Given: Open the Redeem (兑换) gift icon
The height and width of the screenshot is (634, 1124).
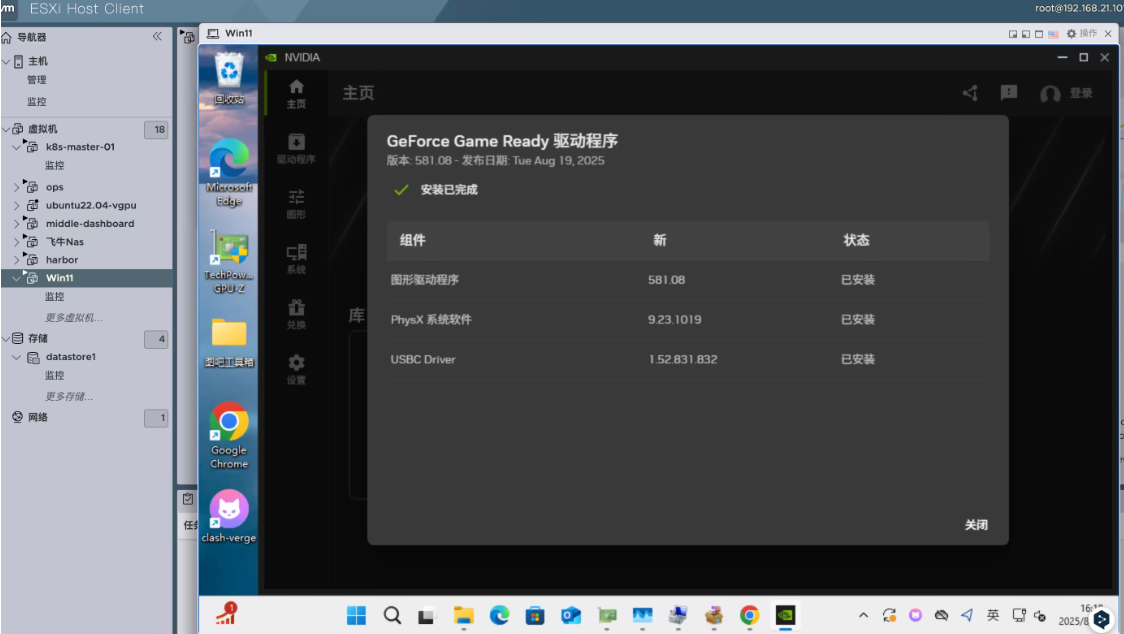Looking at the screenshot, I should click(x=296, y=313).
